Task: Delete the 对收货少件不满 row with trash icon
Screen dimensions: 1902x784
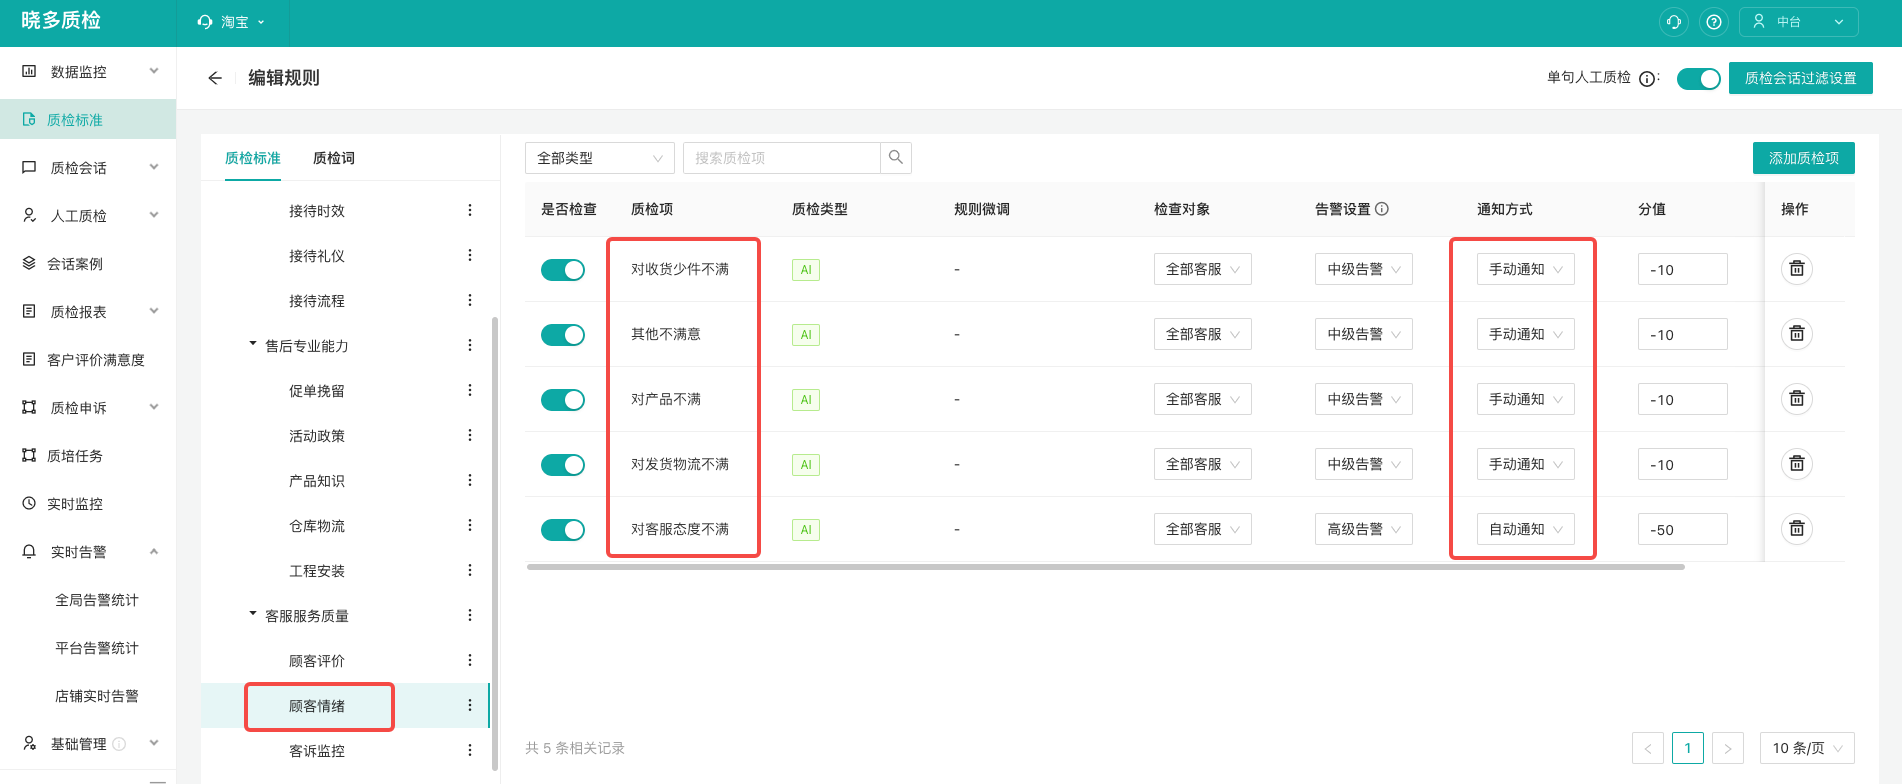Action: [x=1797, y=269]
